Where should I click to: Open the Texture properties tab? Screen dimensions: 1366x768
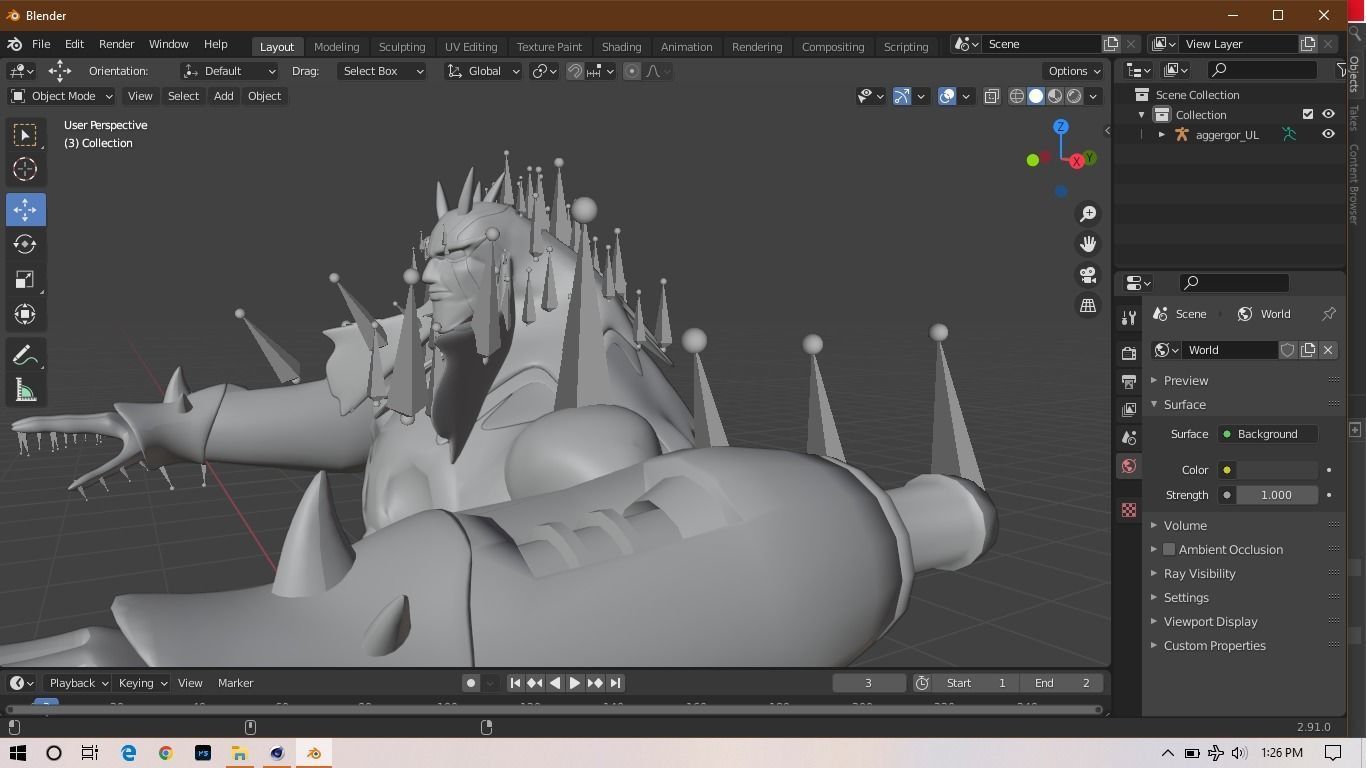click(1129, 510)
